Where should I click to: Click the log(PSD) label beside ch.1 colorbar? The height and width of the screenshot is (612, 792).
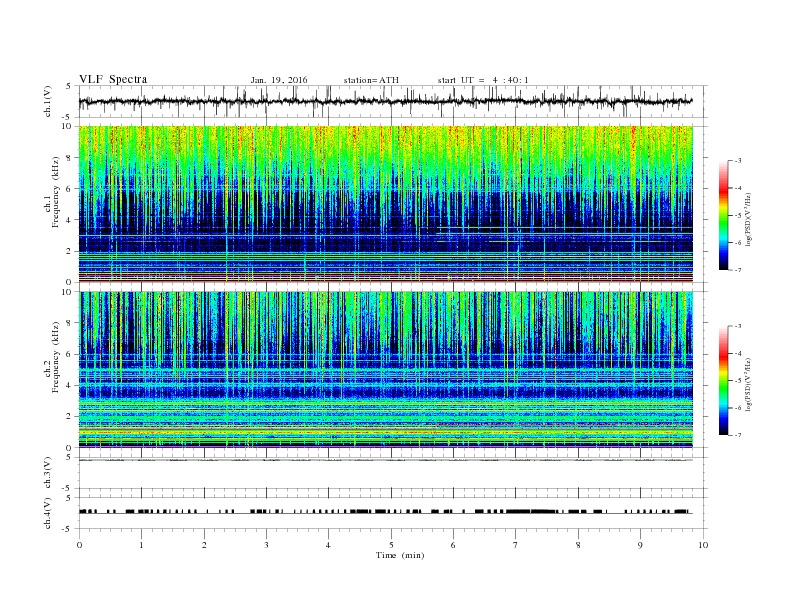click(748, 218)
